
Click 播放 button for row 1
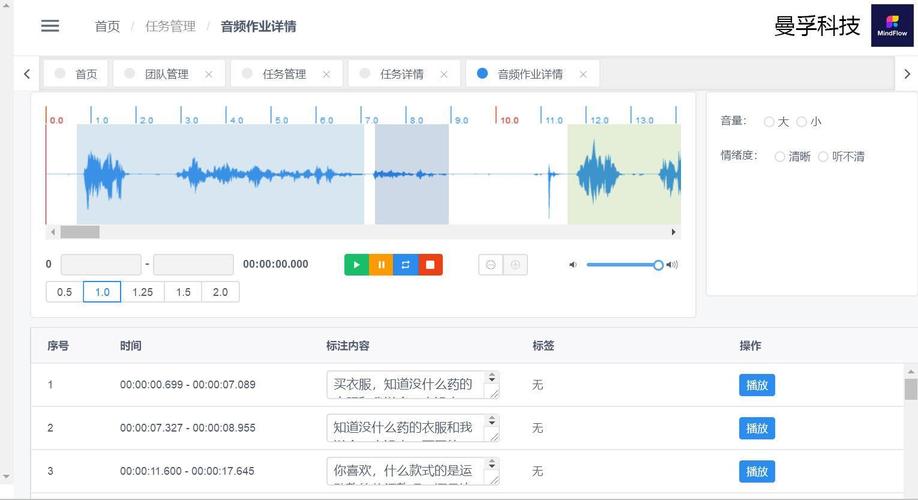[756, 385]
